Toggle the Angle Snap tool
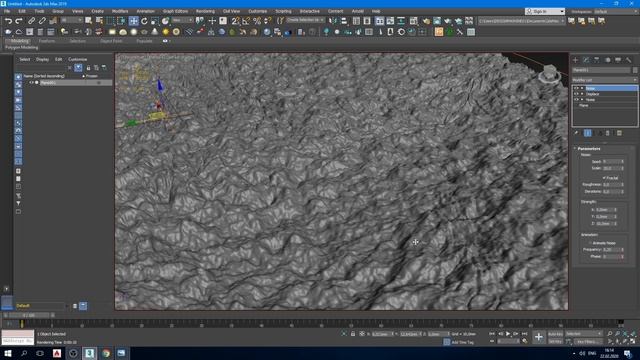Image resolution: width=640 pixels, height=360 pixels. pos(246,21)
